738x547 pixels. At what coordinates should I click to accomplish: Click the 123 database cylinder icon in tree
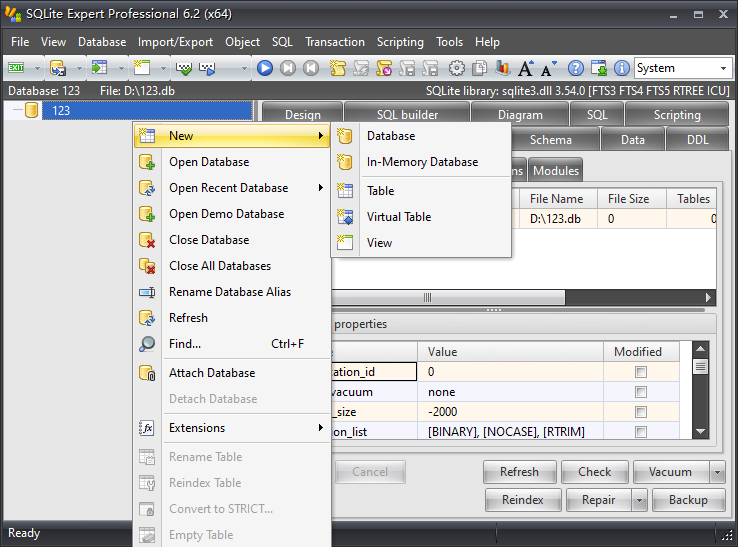click(31, 111)
